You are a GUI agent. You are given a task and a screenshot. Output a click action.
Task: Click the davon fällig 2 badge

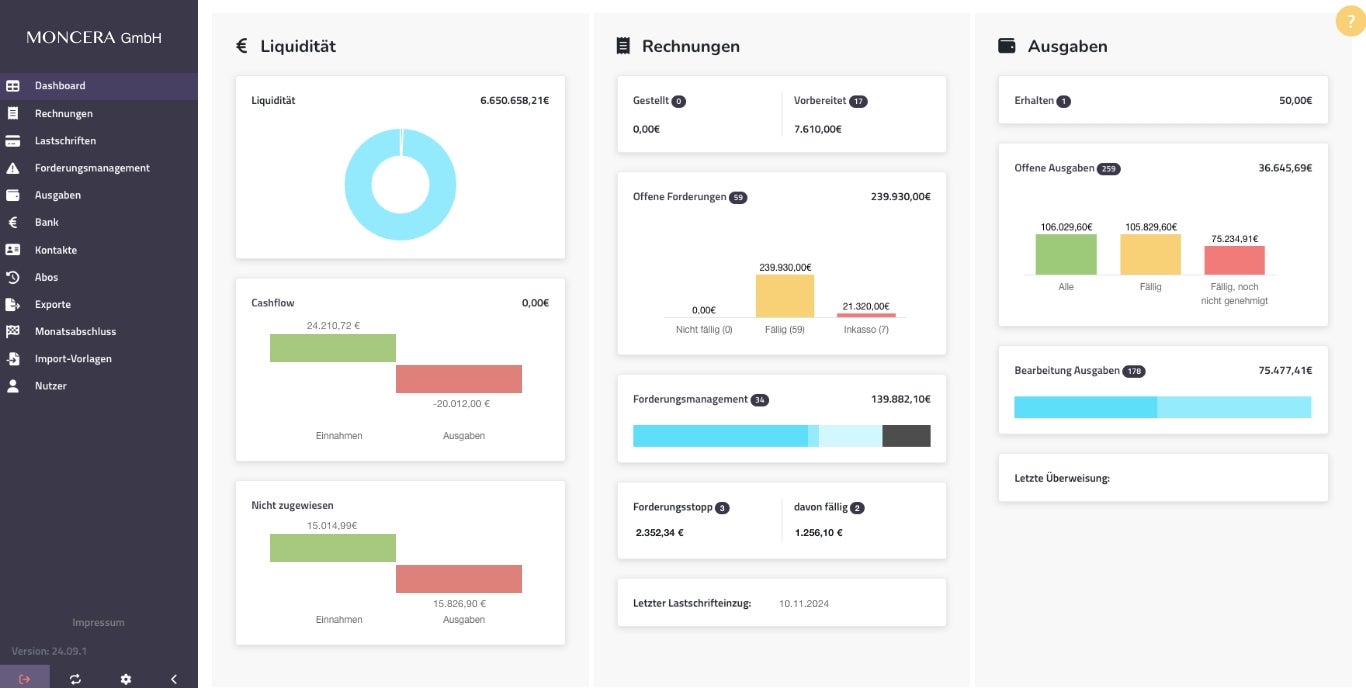click(857, 508)
